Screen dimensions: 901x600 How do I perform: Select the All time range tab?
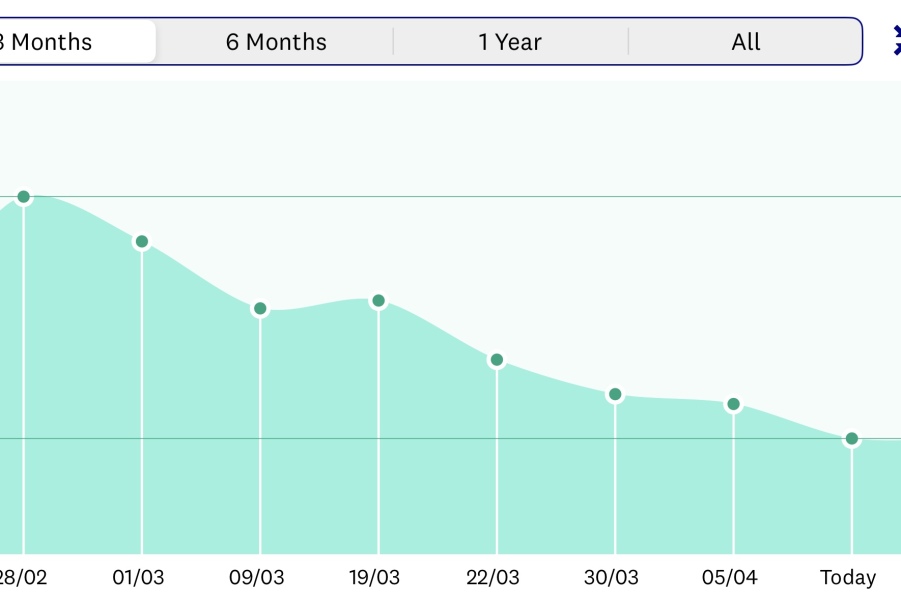tap(746, 42)
